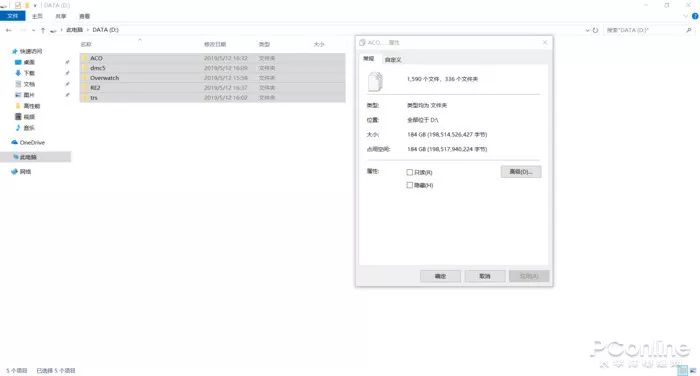Click the New Folder quick-access toolbar icon
Image resolution: width=700 pixels, height=376 pixels.
(27, 5)
